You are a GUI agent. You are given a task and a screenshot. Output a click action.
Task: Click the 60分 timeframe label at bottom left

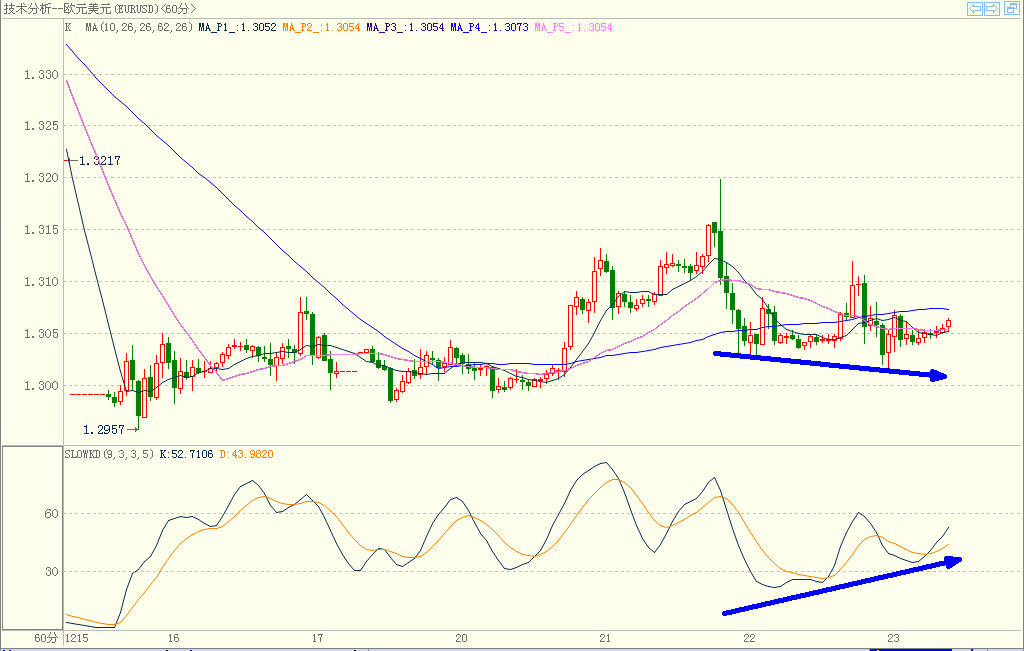(x=46, y=638)
